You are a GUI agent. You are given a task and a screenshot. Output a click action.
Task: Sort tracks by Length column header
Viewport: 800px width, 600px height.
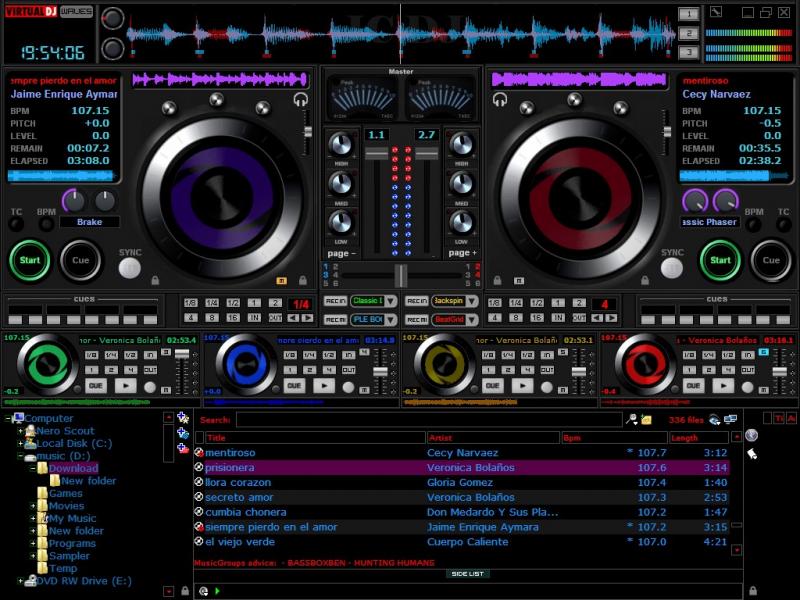[x=698, y=438]
